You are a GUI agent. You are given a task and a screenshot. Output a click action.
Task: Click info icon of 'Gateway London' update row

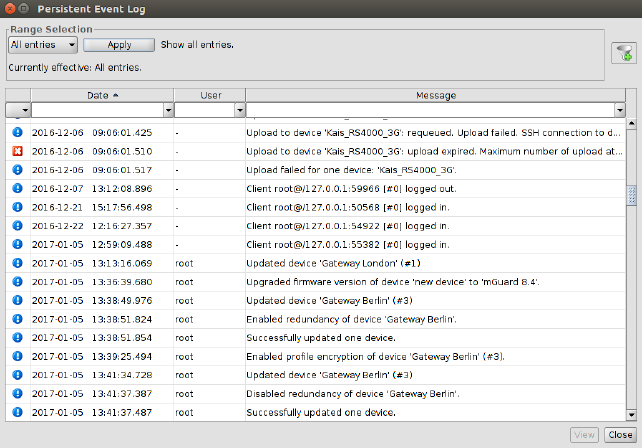point(17,263)
